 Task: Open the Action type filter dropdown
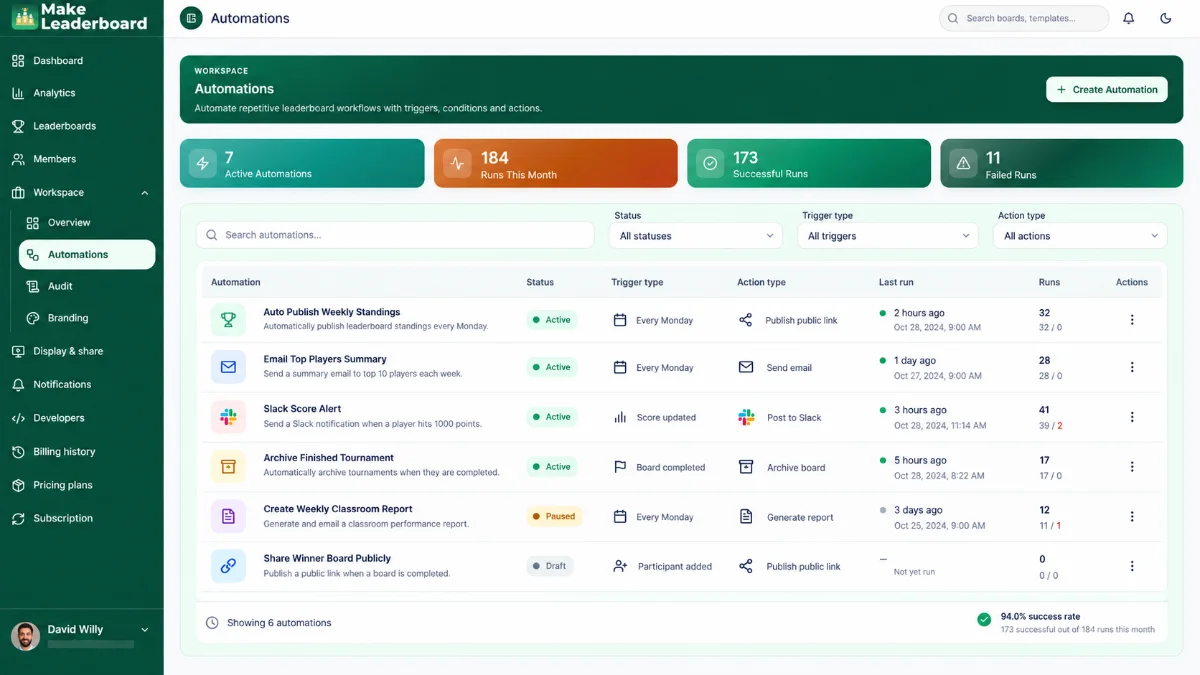(1080, 236)
